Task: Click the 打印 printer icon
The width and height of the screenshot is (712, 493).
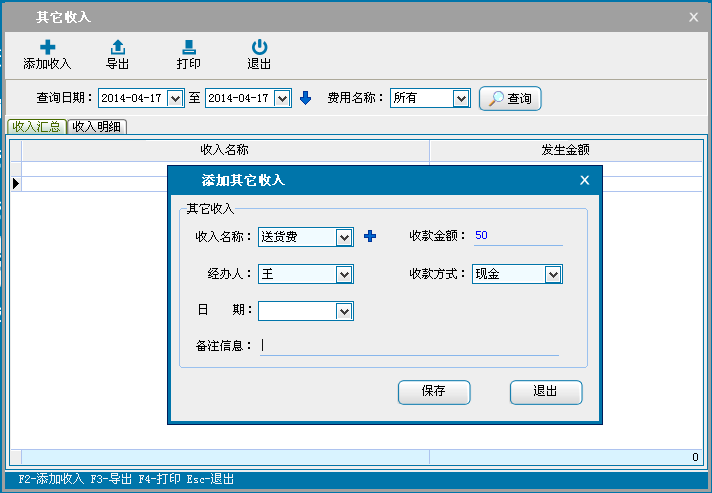Action: (188, 47)
